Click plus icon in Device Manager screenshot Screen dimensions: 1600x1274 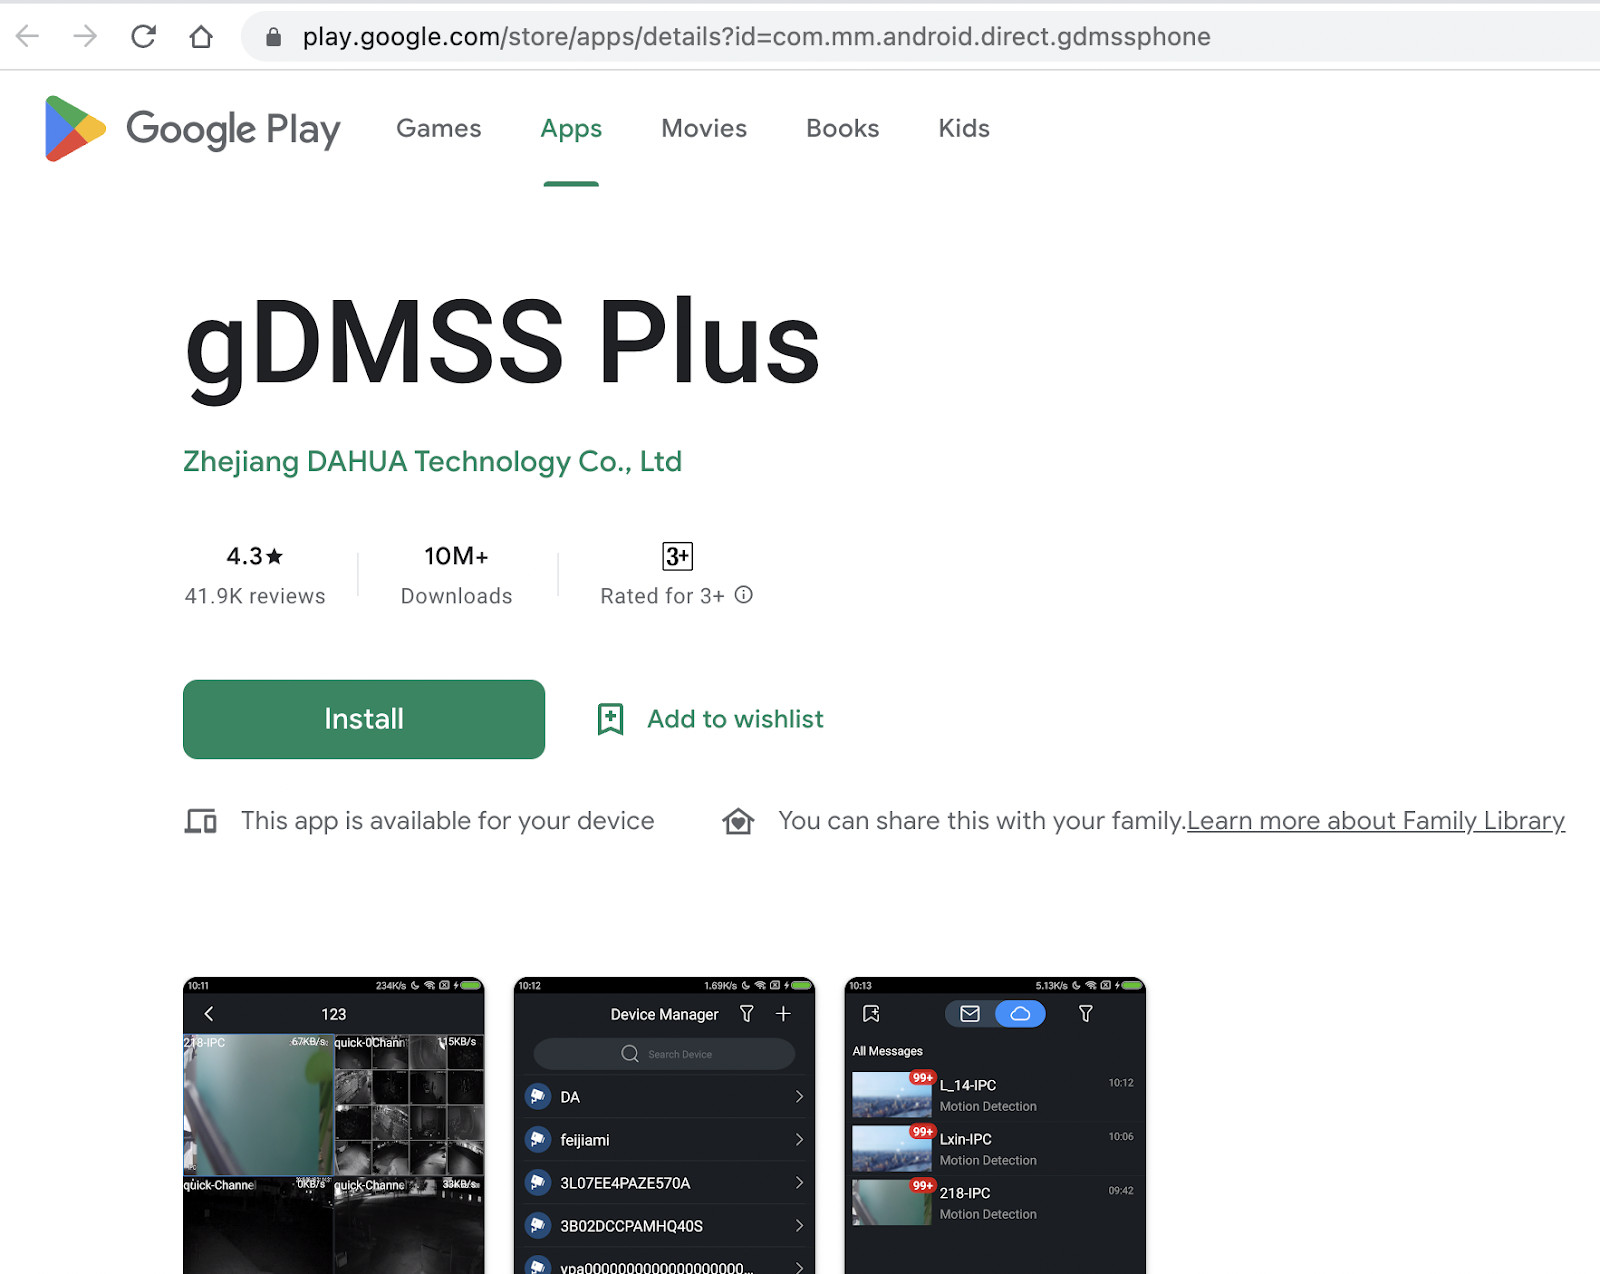tap(783, 1014)
